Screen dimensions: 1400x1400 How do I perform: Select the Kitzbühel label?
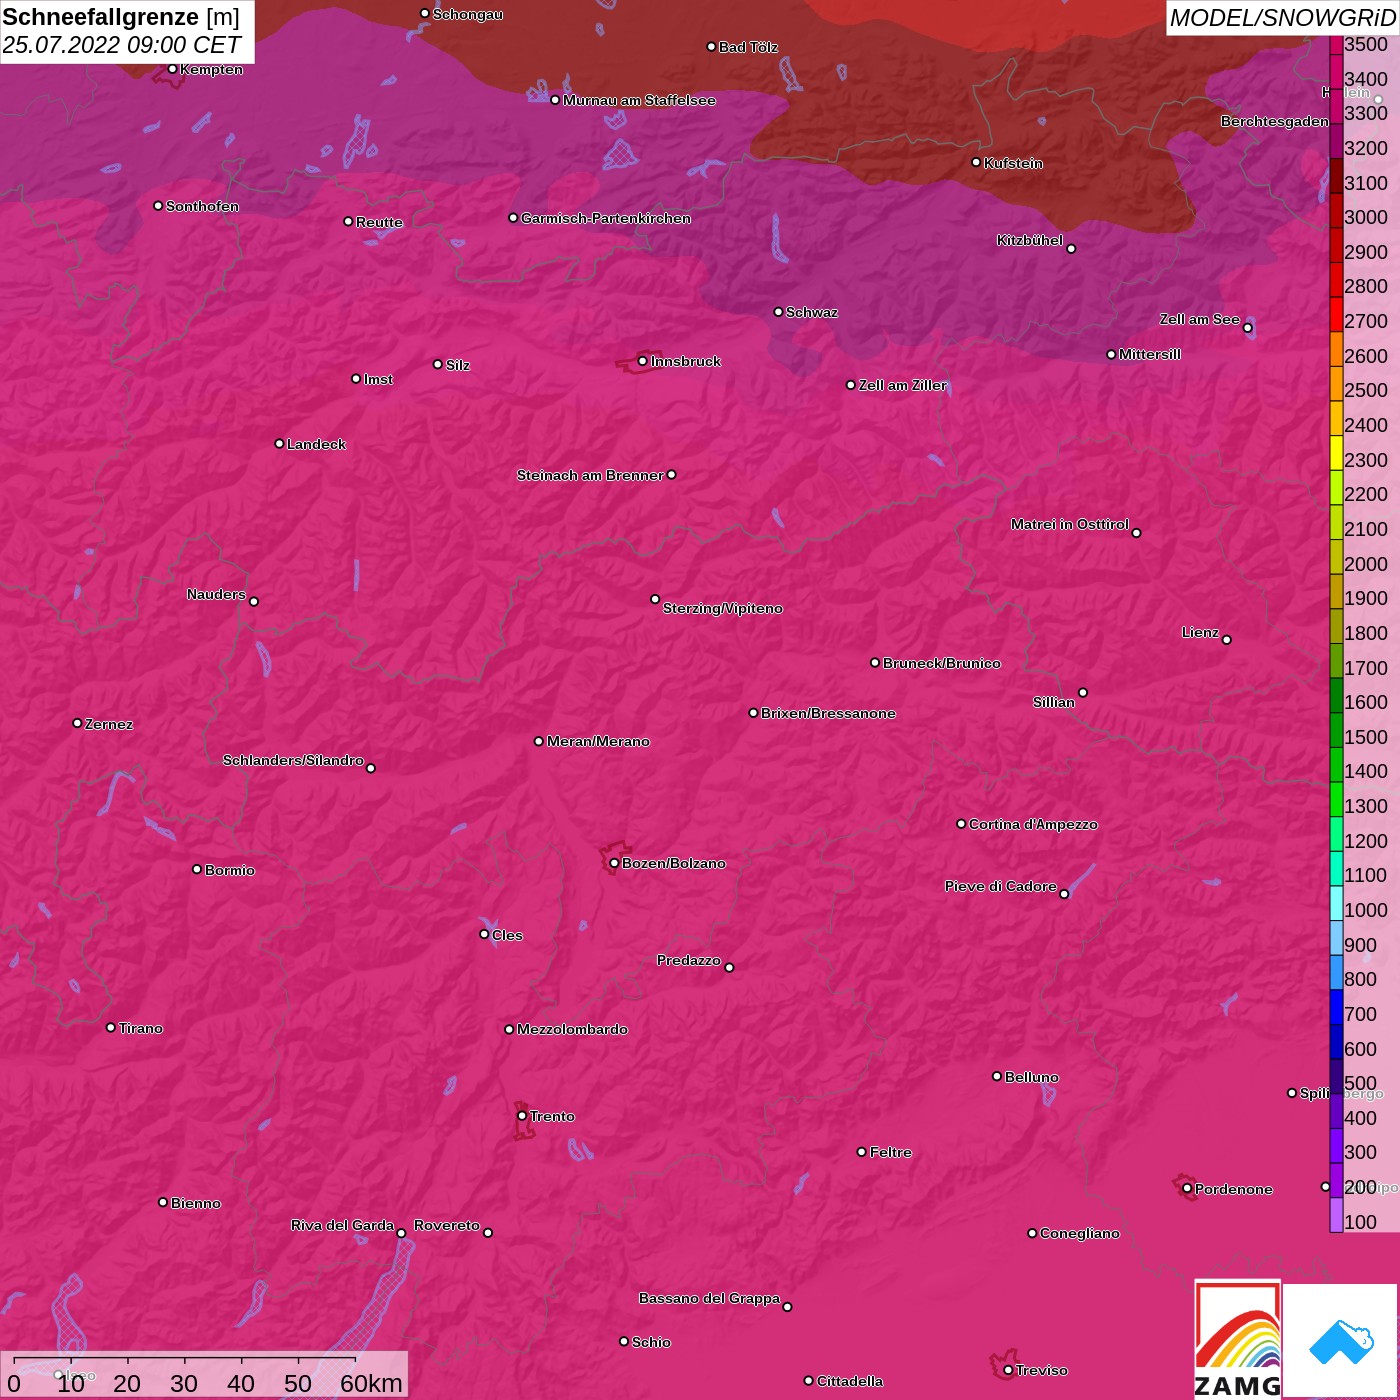point(1030,240)
